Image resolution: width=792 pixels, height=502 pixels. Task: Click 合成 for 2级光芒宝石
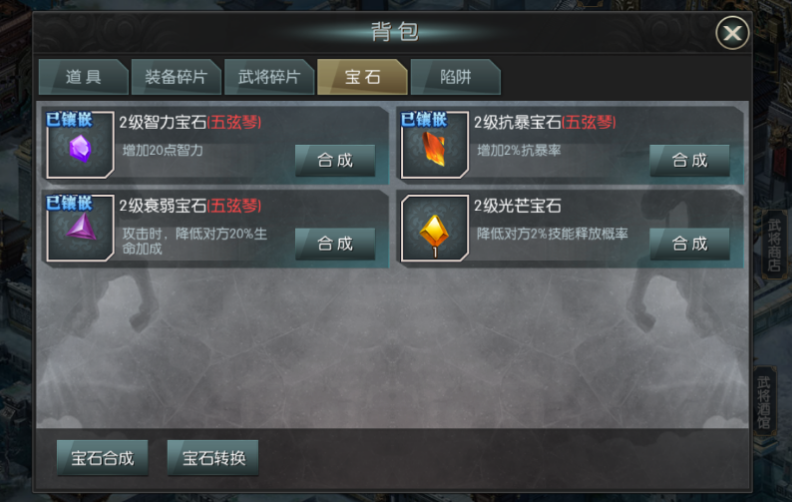pyautogui.click(x=689, y=244)
